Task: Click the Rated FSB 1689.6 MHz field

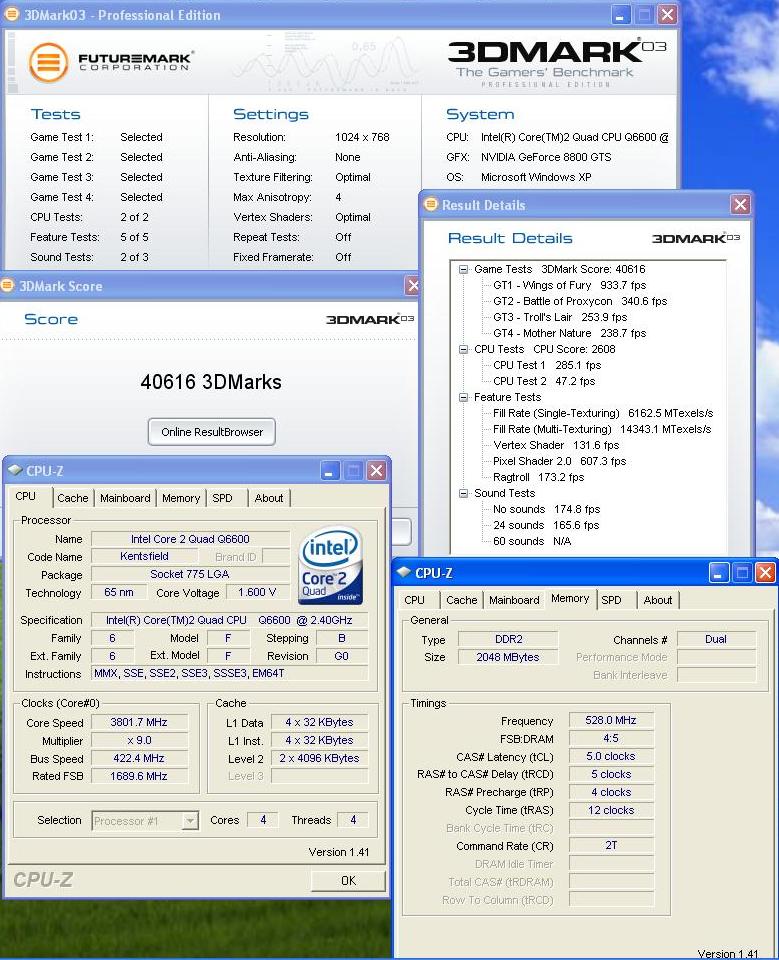Action: coord(139,776)
